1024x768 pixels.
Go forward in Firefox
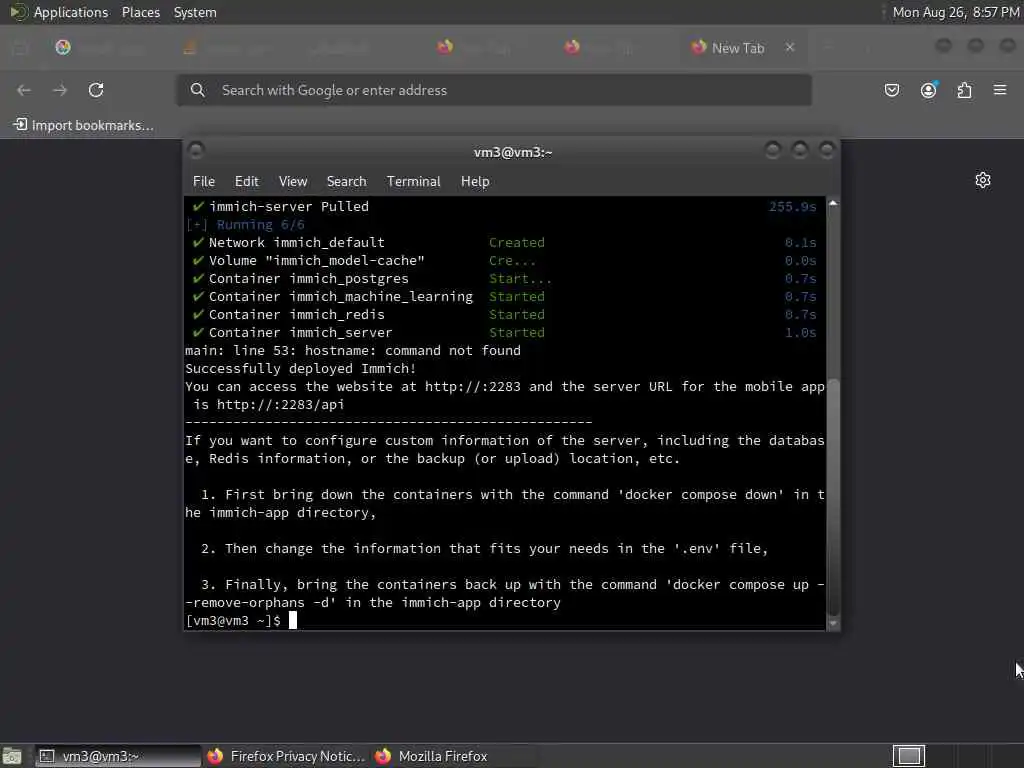click(x=60, y=90)
